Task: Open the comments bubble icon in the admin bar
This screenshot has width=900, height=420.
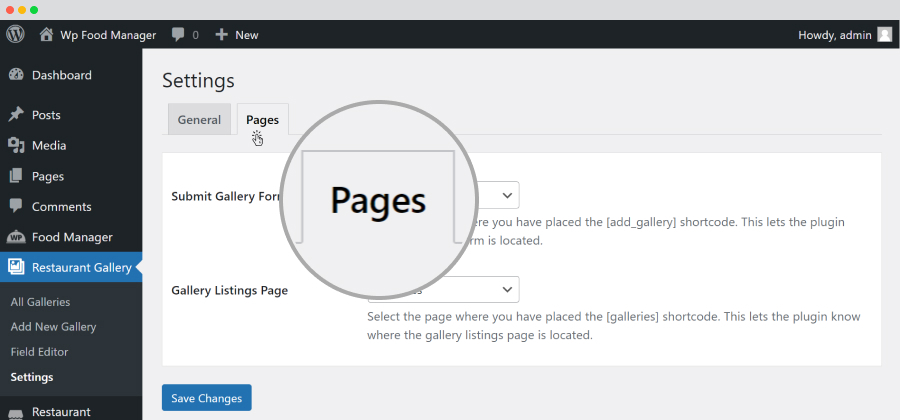Action: pyautogui.click(x=178, y=35)
